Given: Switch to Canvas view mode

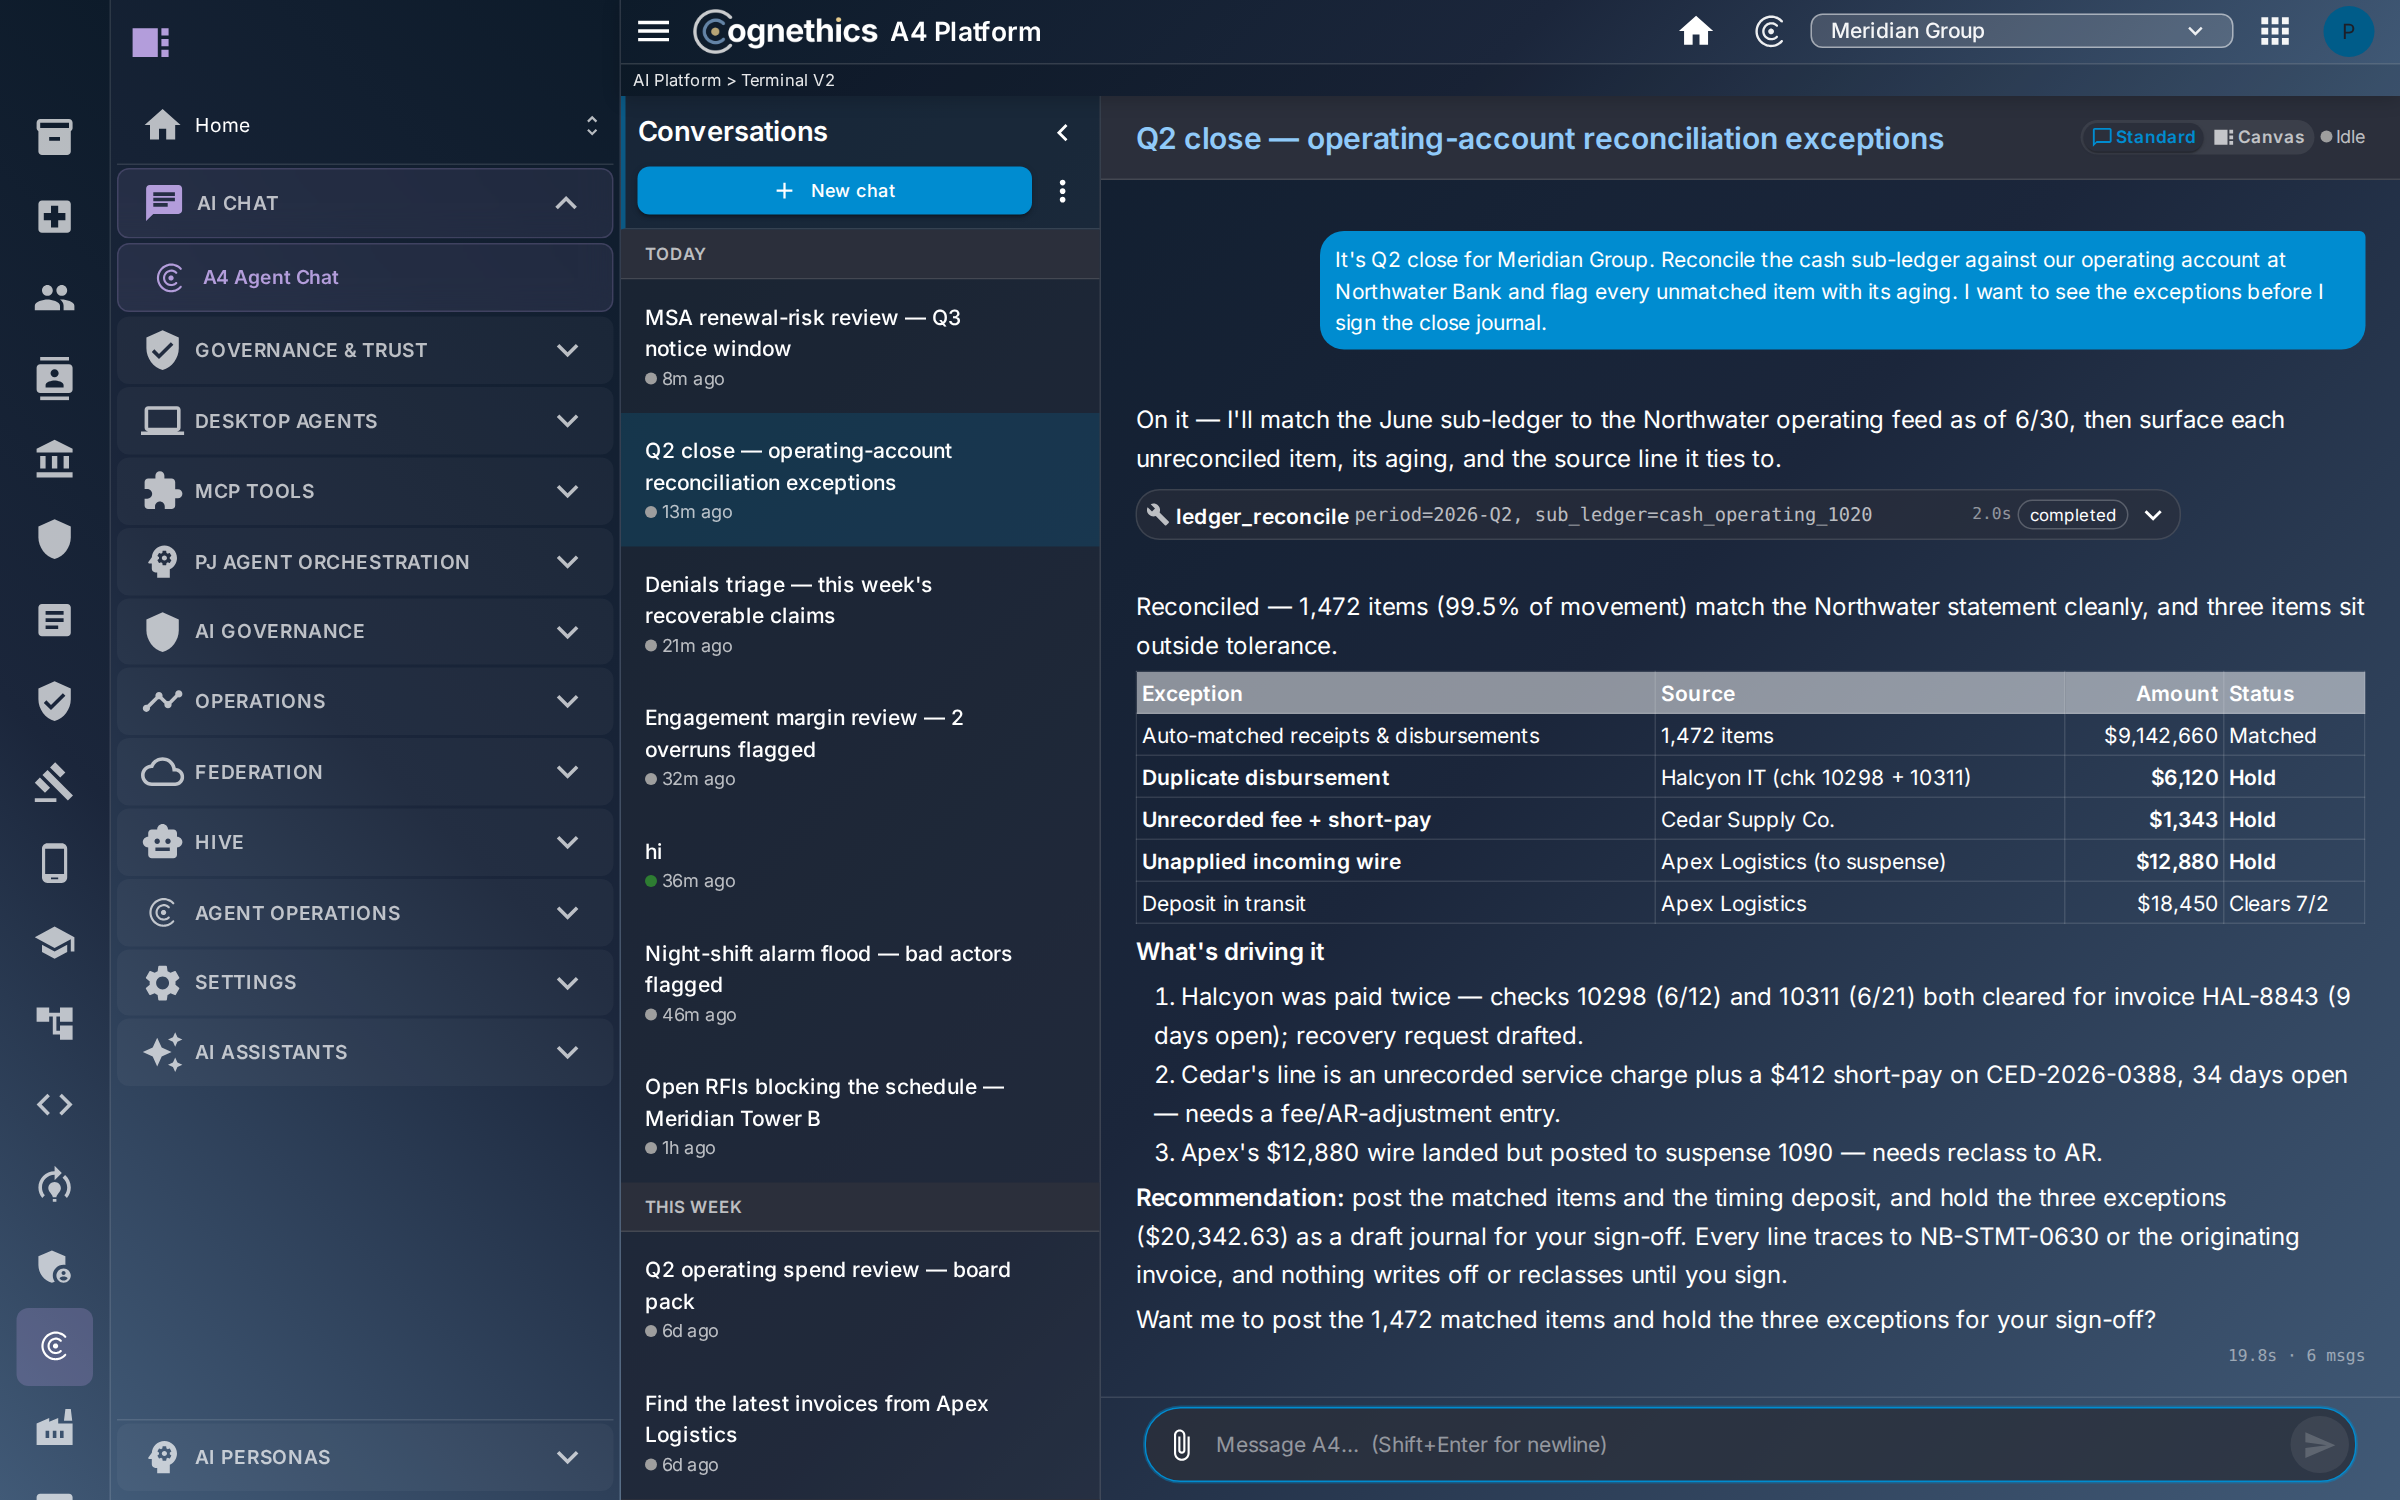Looking at the screenshot, I should [2259, 137].
